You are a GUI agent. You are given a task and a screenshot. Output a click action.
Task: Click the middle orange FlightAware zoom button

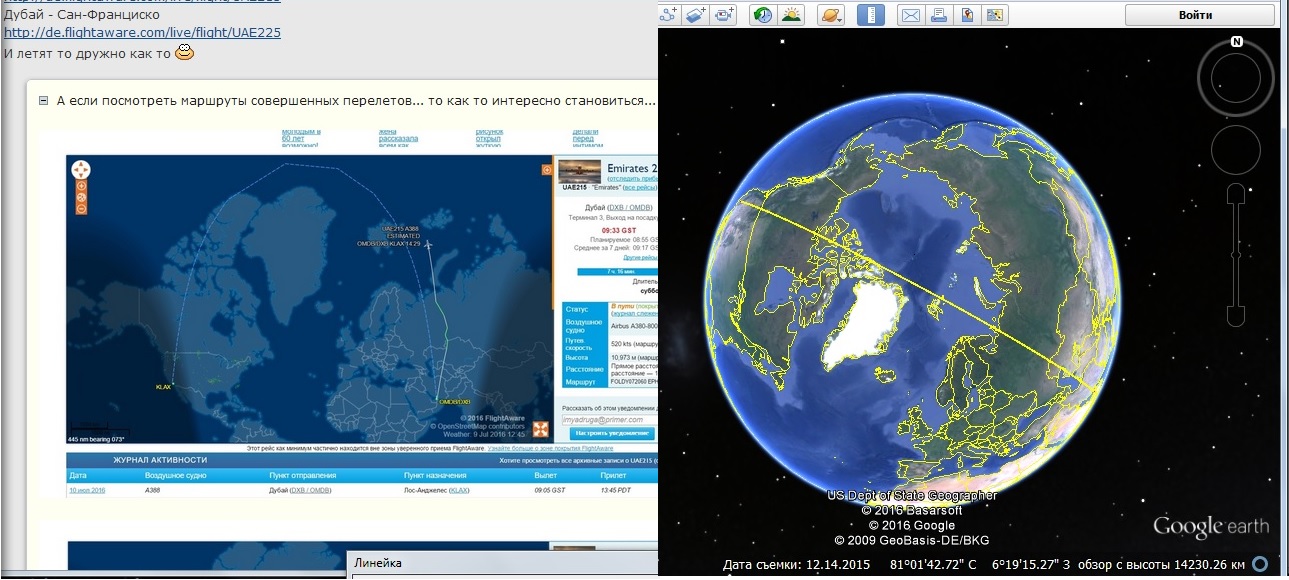tap(81, 197)
